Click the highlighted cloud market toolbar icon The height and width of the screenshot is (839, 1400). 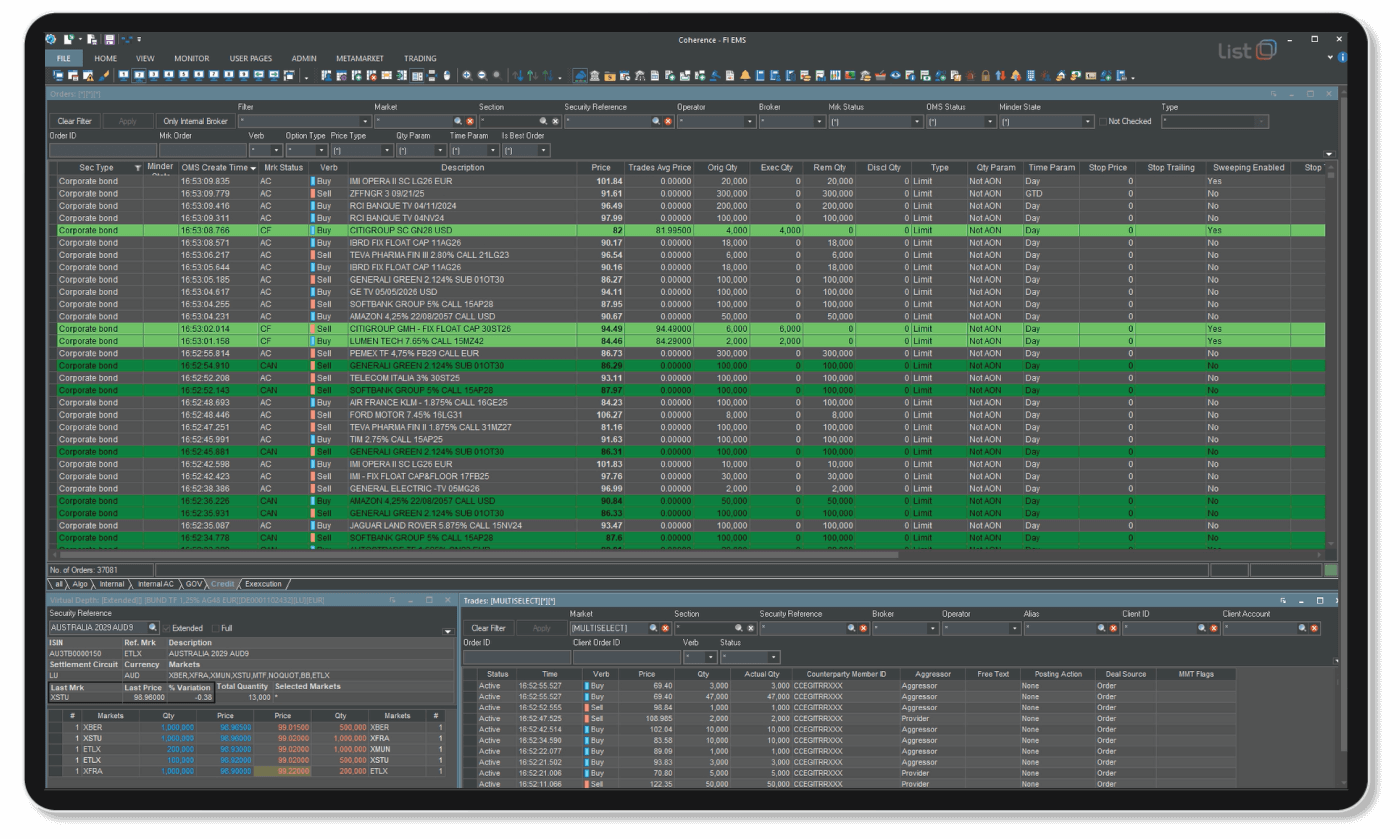pyautogui.click(x=580, y=76)
